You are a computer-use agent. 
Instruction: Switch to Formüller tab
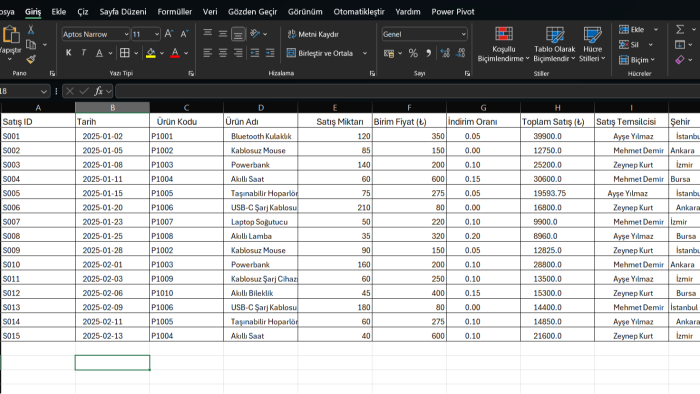pos(175,12)
